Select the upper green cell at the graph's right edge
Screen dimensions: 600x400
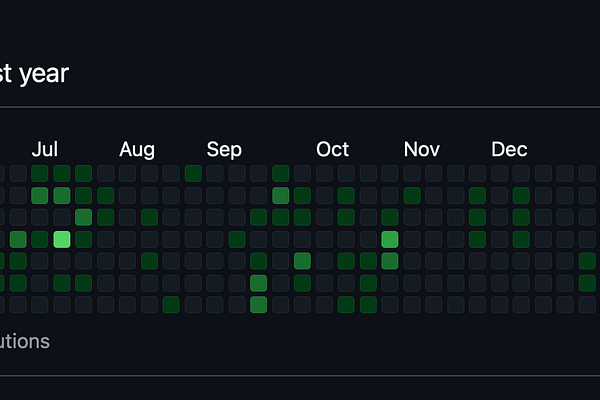(x=587, y=261)
